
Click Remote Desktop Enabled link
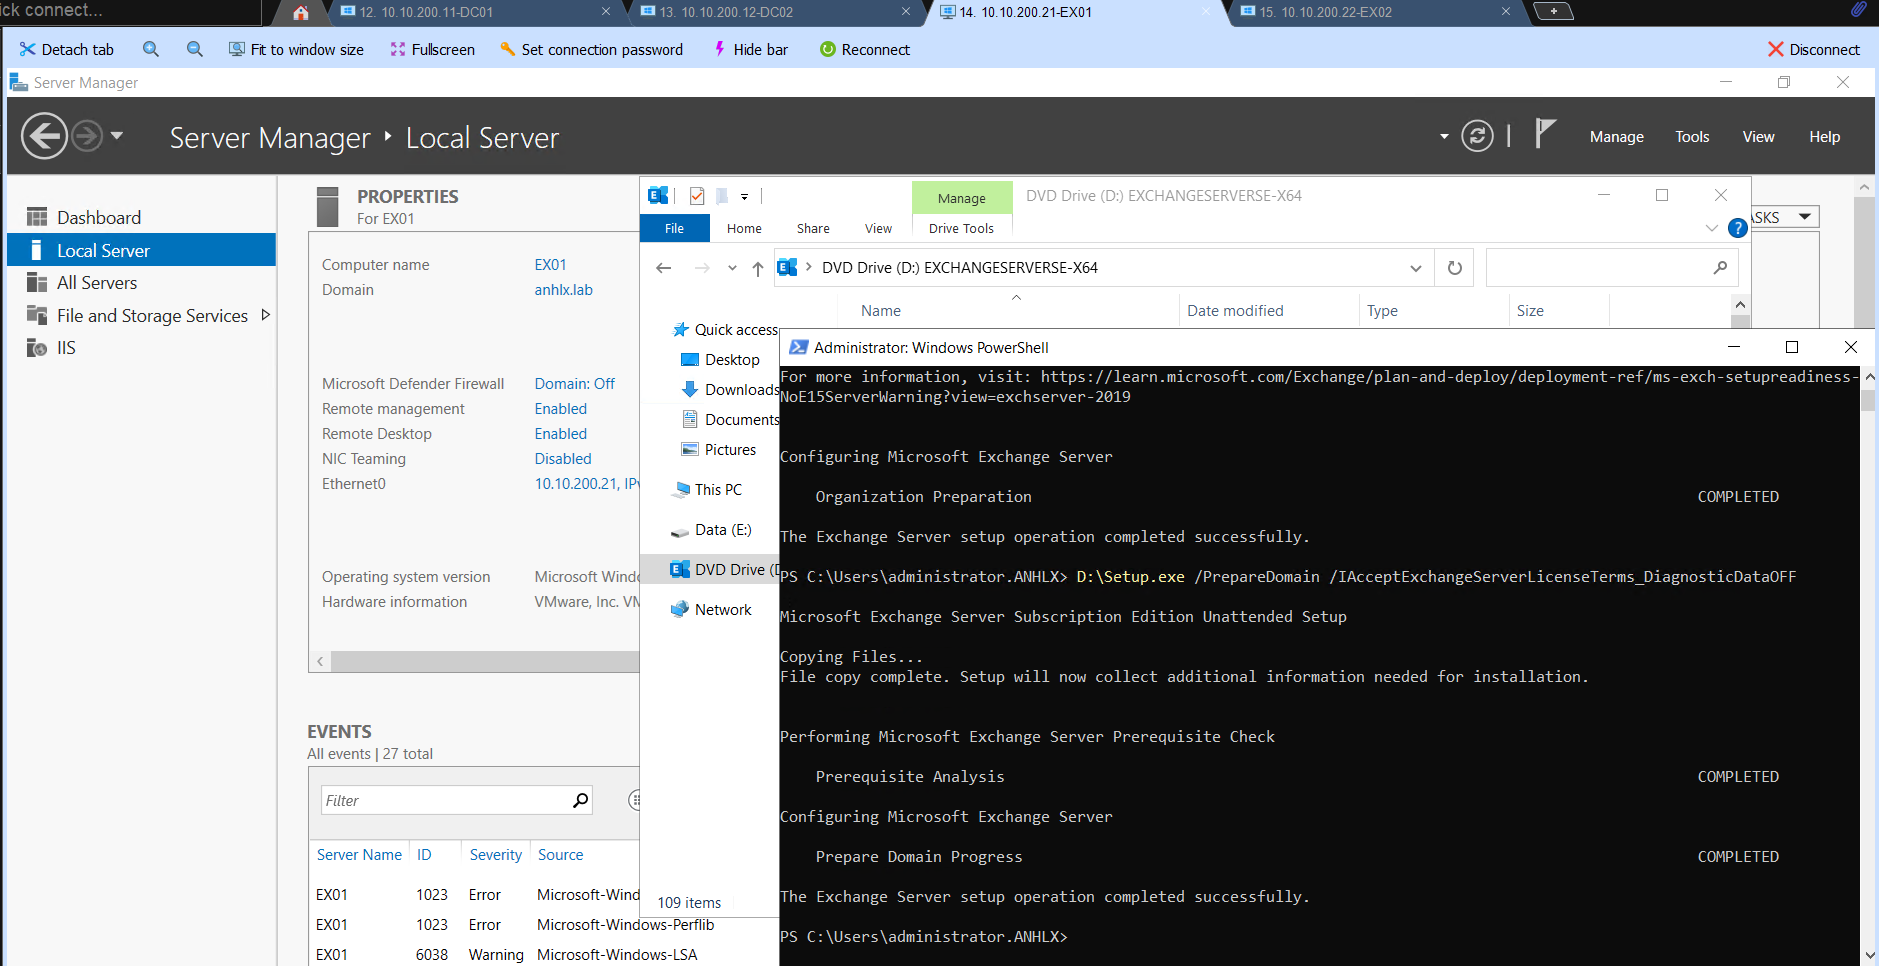pyautogui.click(x=560, y=434)
